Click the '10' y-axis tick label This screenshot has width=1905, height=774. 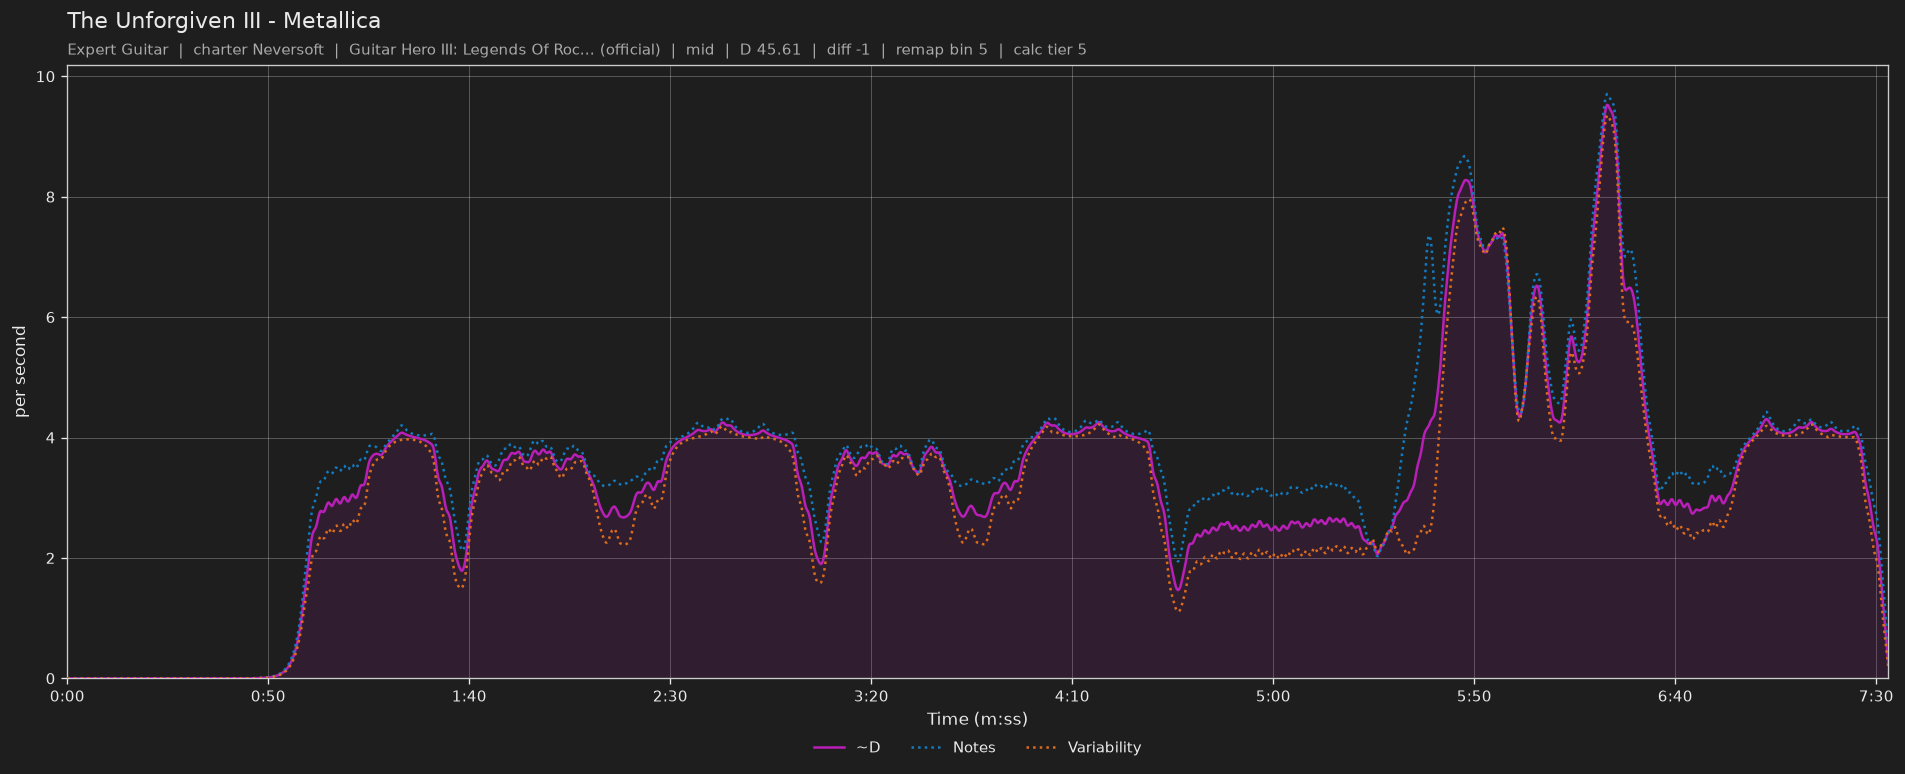click(47, 77)
